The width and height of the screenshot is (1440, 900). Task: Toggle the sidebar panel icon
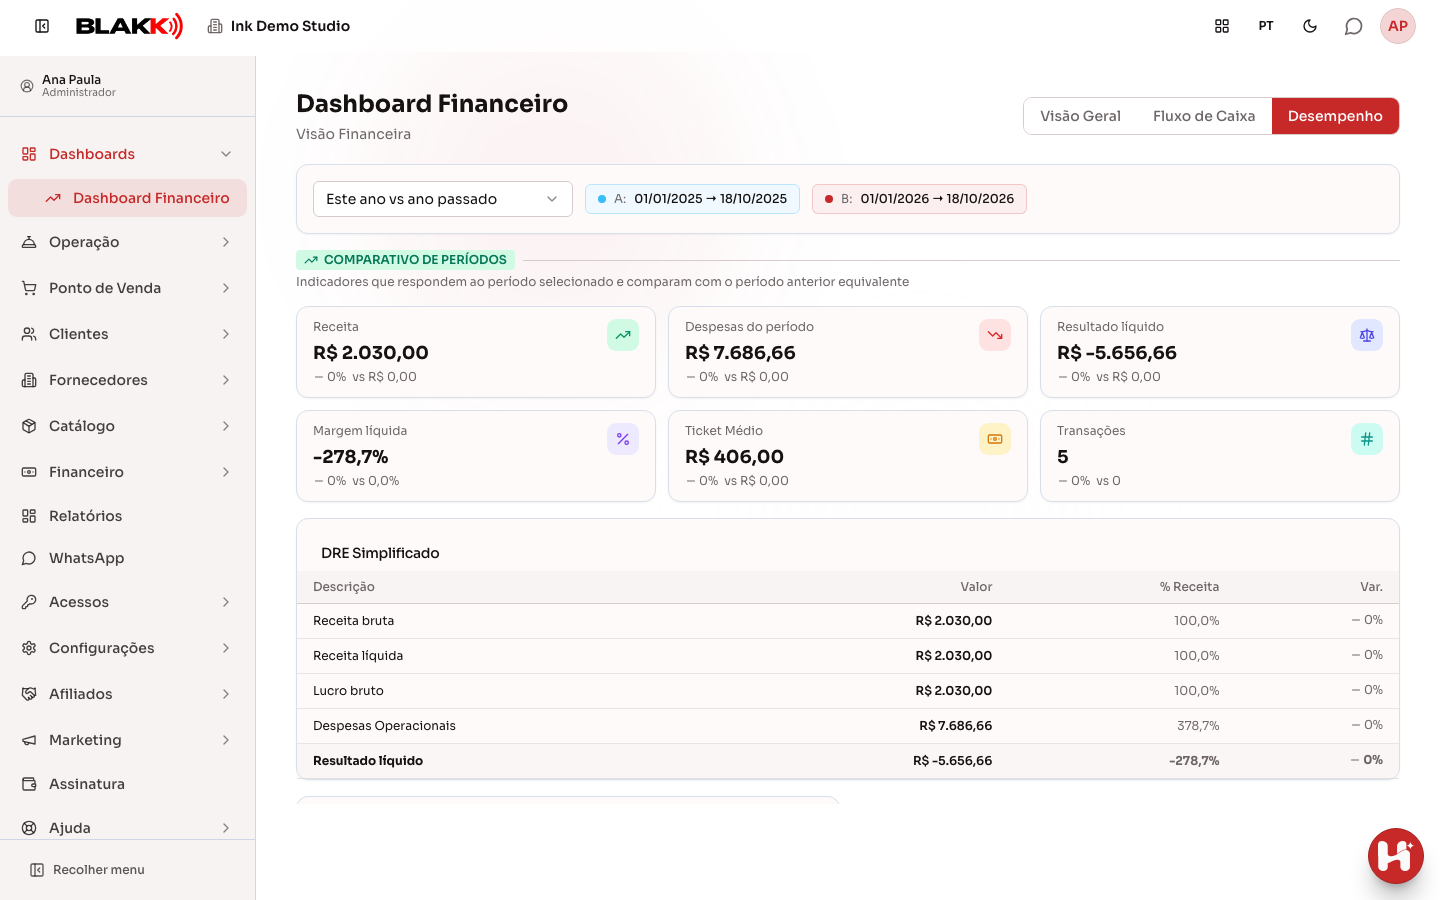[42, 26]
